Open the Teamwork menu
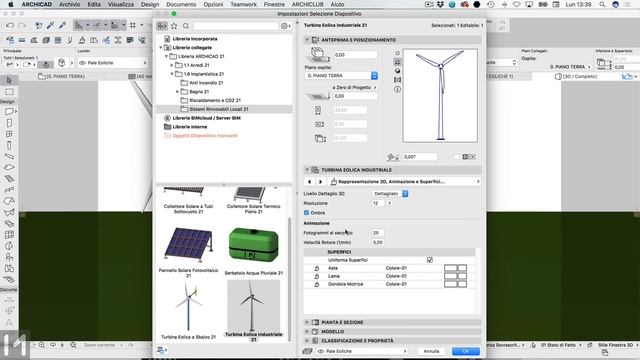The width and height of the screenshot is (640, 360). pyautogui.click(x=243, y=4)
